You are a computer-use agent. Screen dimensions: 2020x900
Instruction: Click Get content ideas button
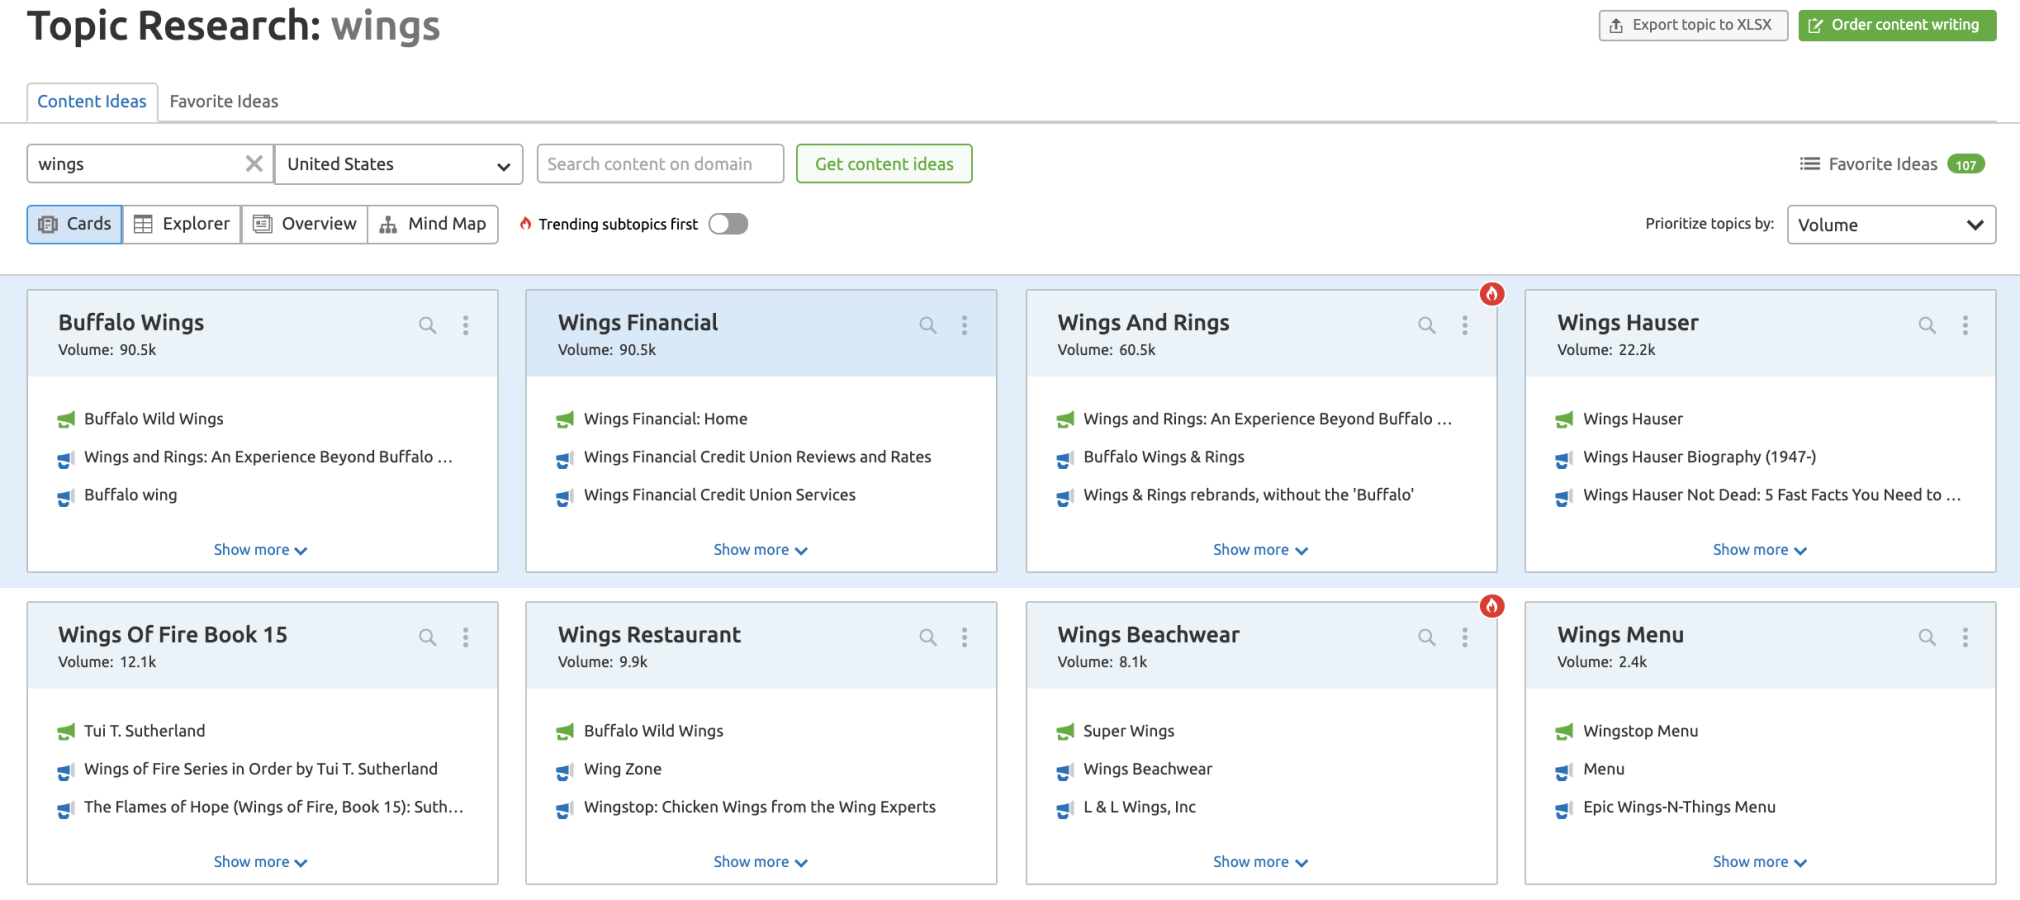884,164
